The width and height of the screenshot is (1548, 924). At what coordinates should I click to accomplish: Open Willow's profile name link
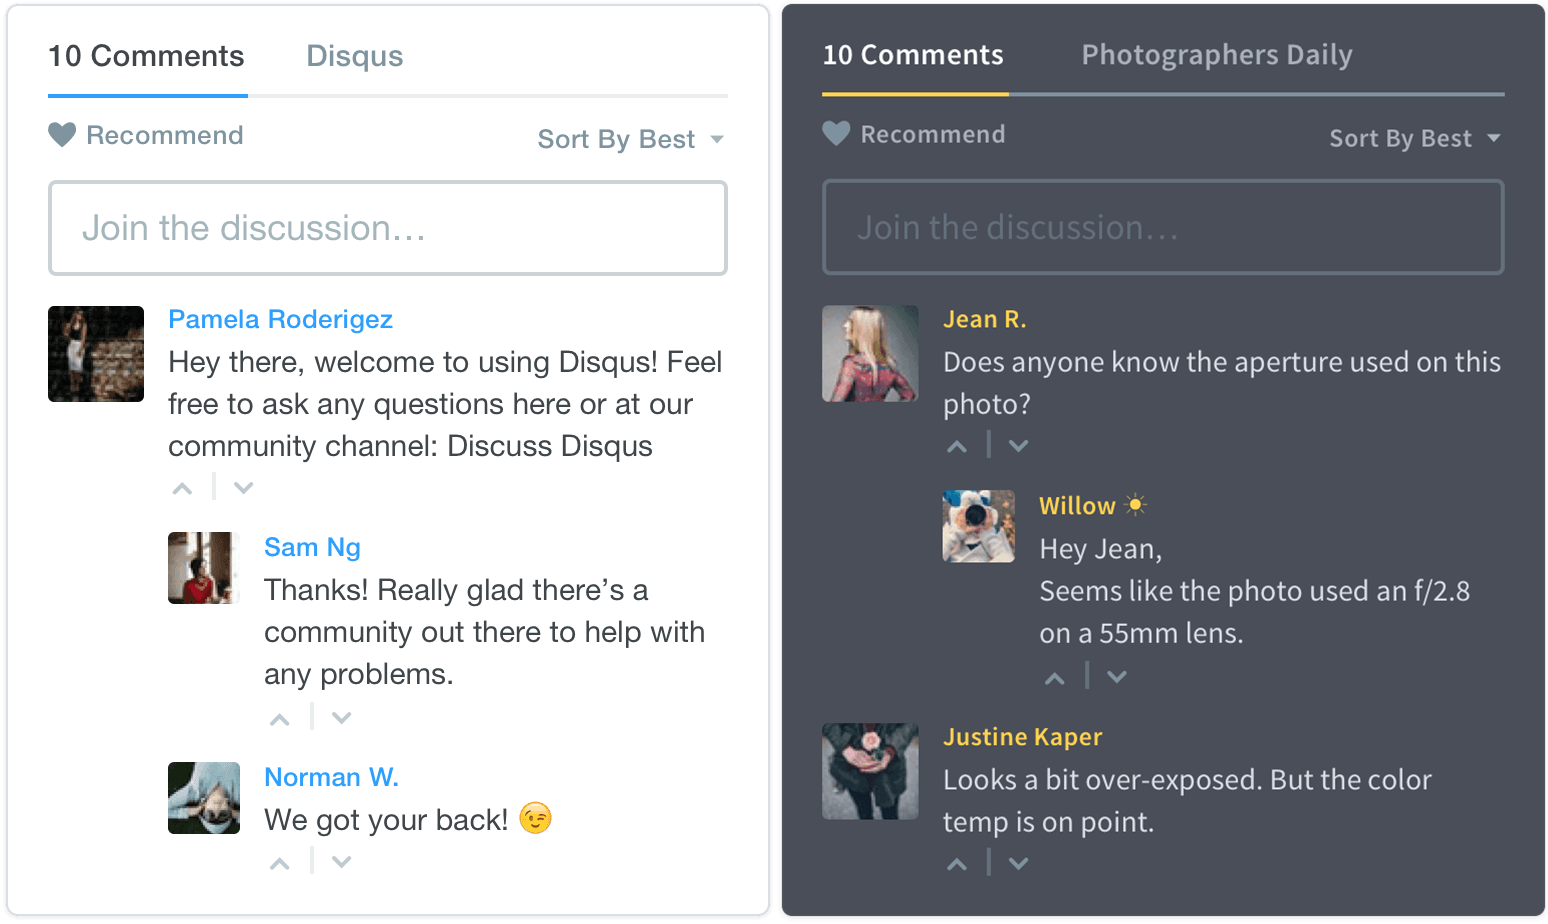point(1077,506)
